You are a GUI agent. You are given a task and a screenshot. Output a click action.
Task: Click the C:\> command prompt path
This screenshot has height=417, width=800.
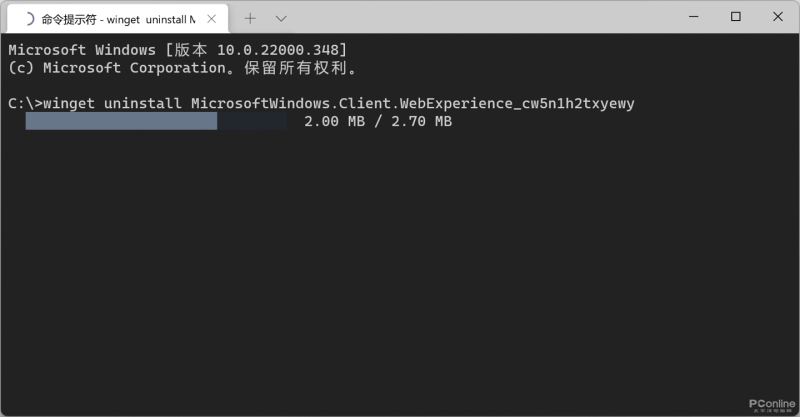(x=26, y=103)
